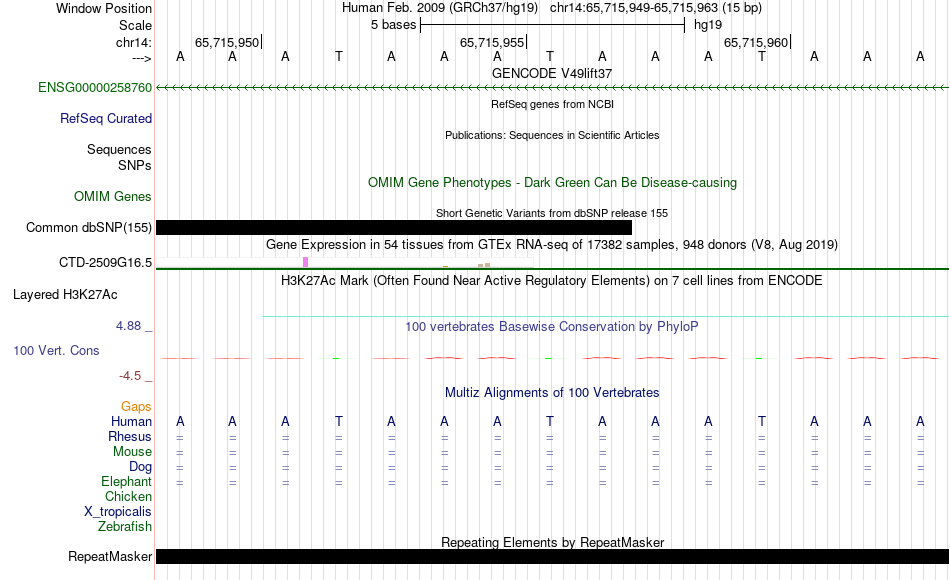Click the Gaps row label
The image size is (950, 580).
(x=136, y=406)
